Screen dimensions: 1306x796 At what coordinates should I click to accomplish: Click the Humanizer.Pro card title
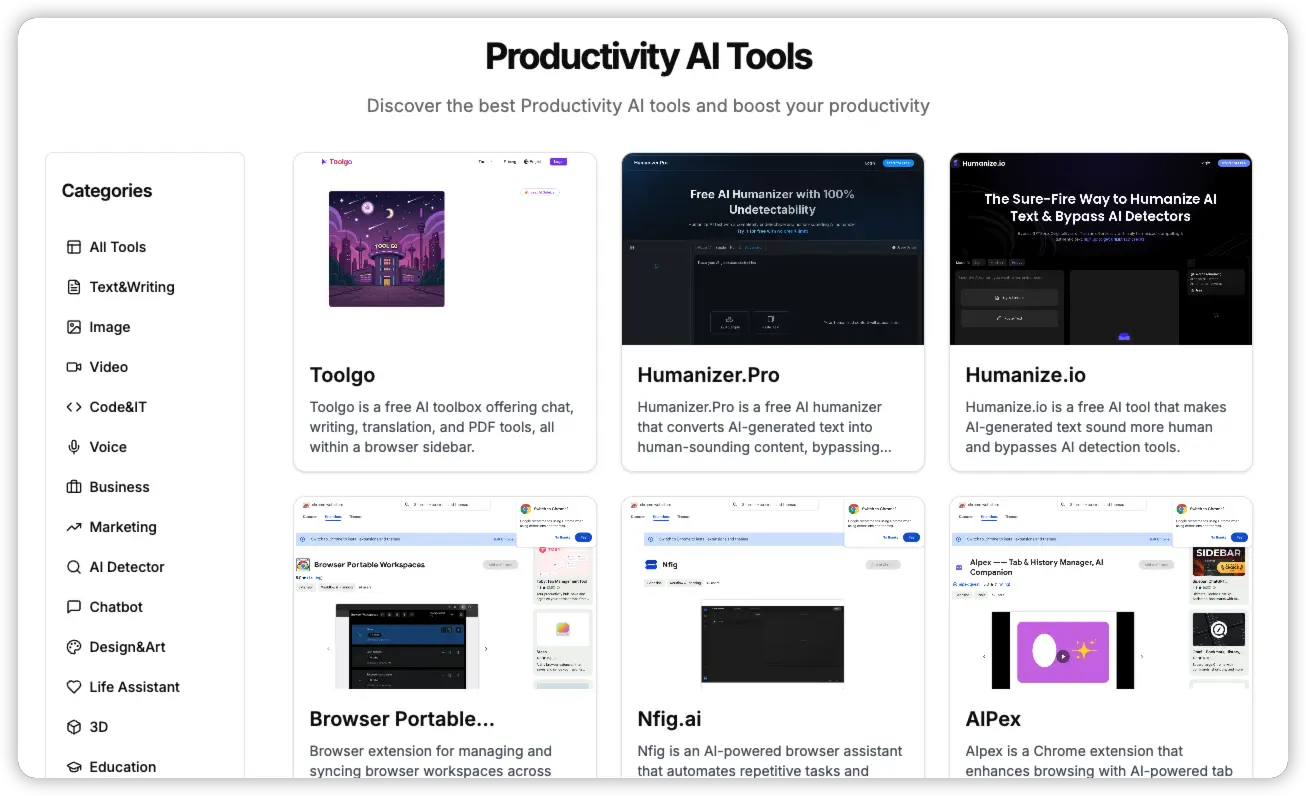(x=708, y=376)
